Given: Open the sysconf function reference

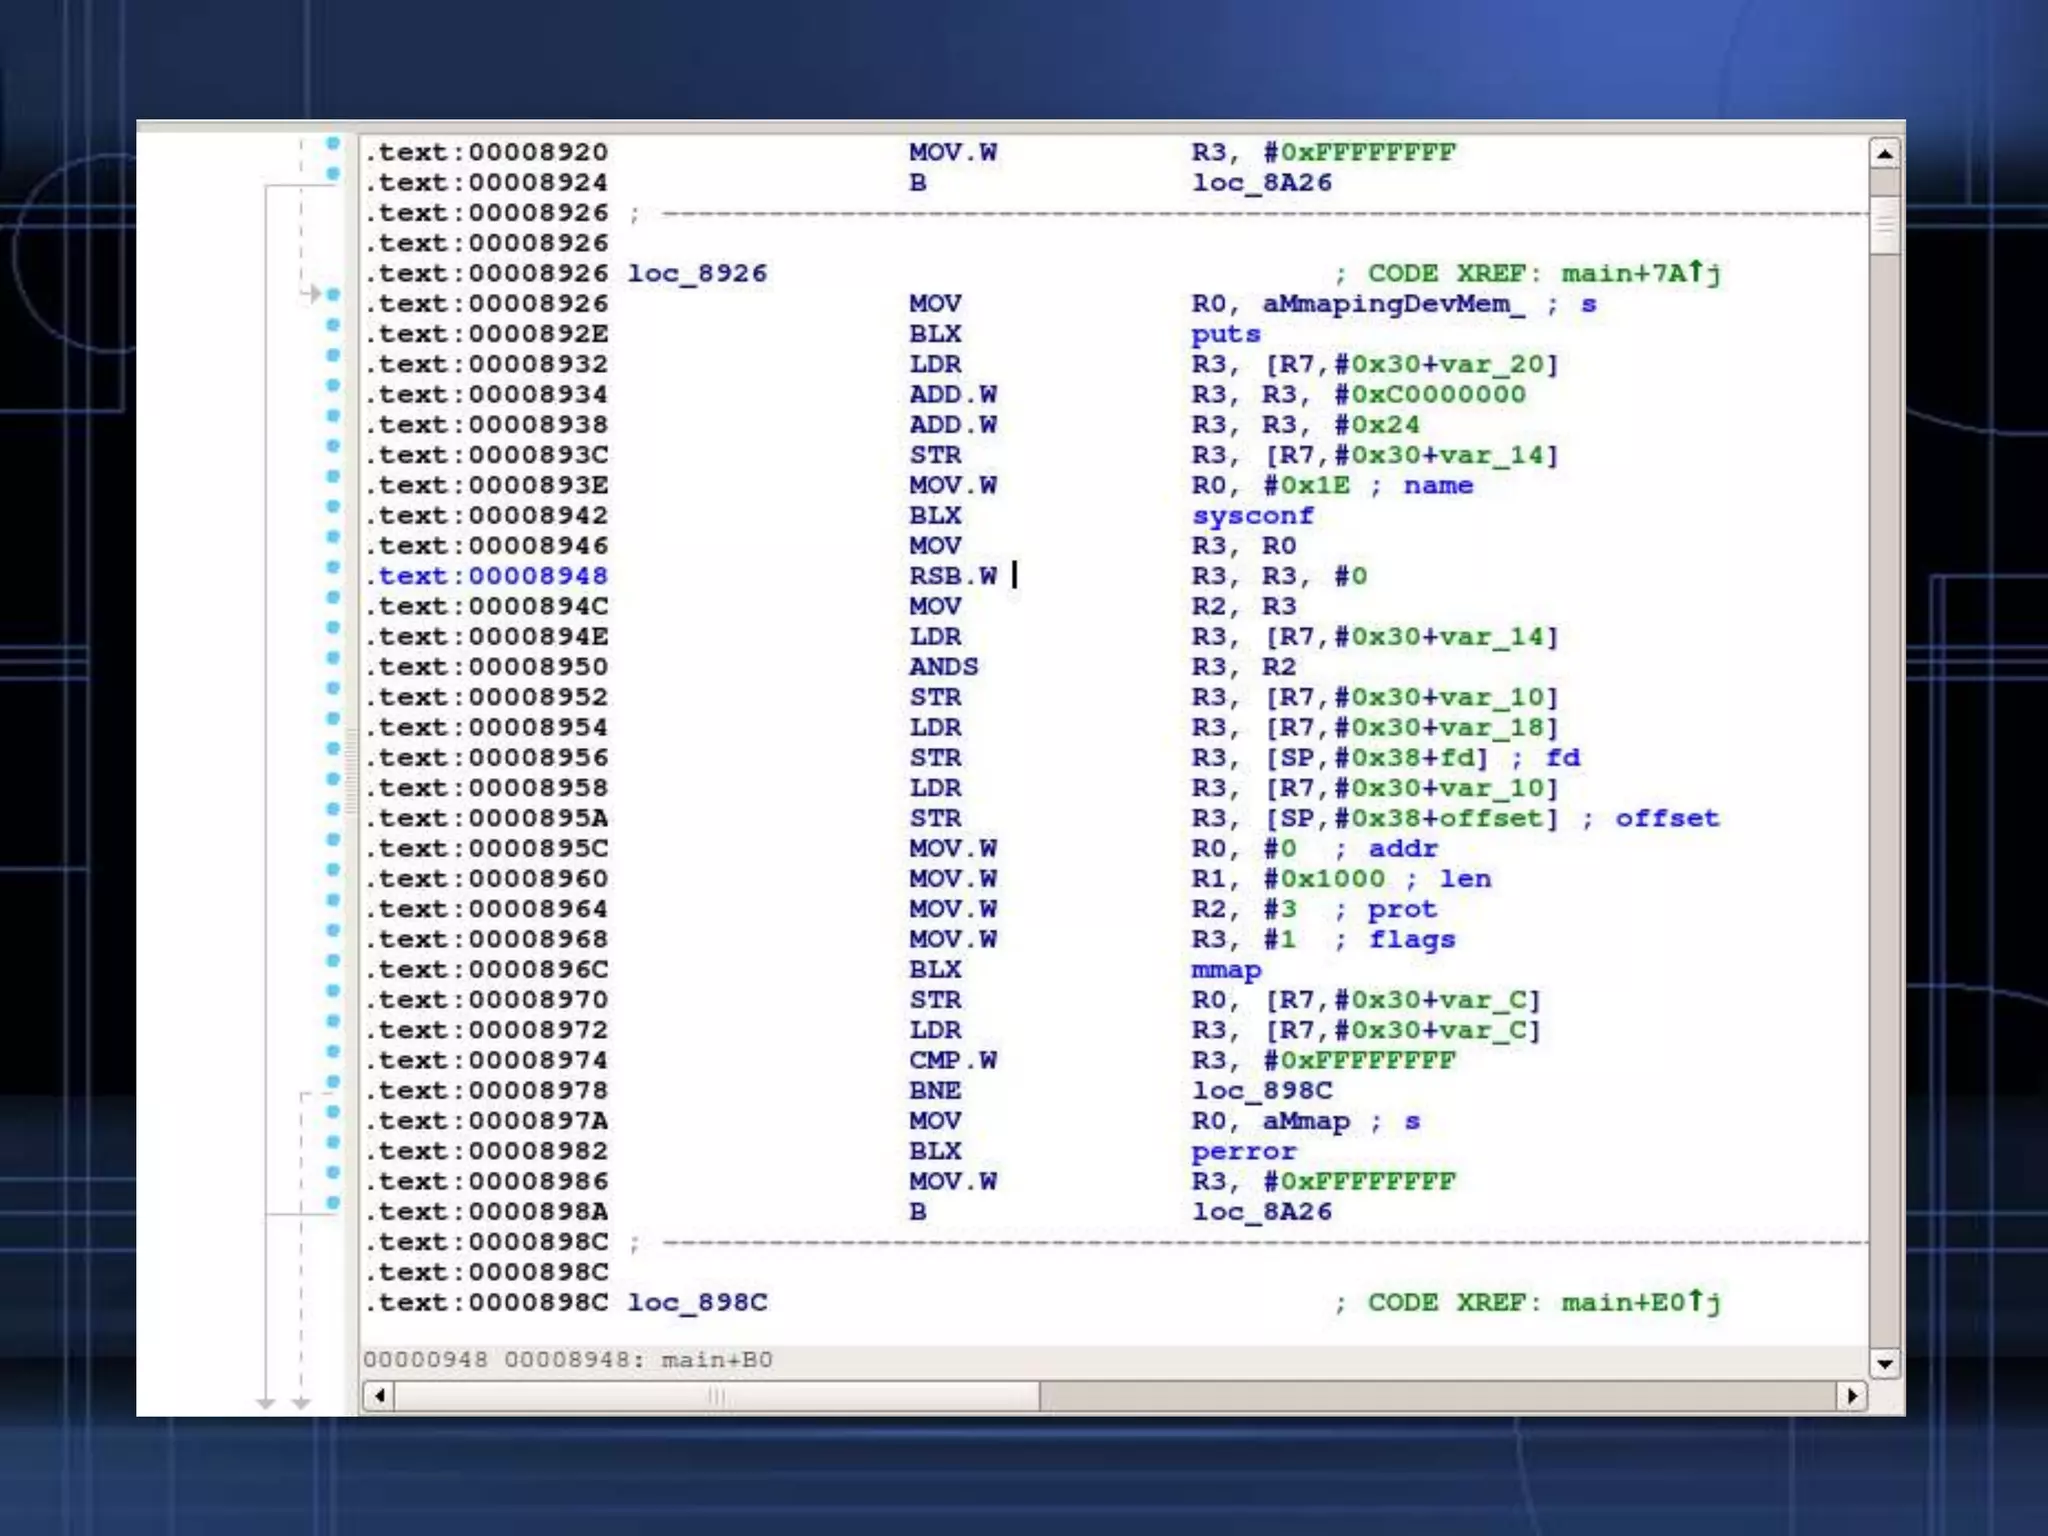Looking at the screenshot, I should (1252, 516).
